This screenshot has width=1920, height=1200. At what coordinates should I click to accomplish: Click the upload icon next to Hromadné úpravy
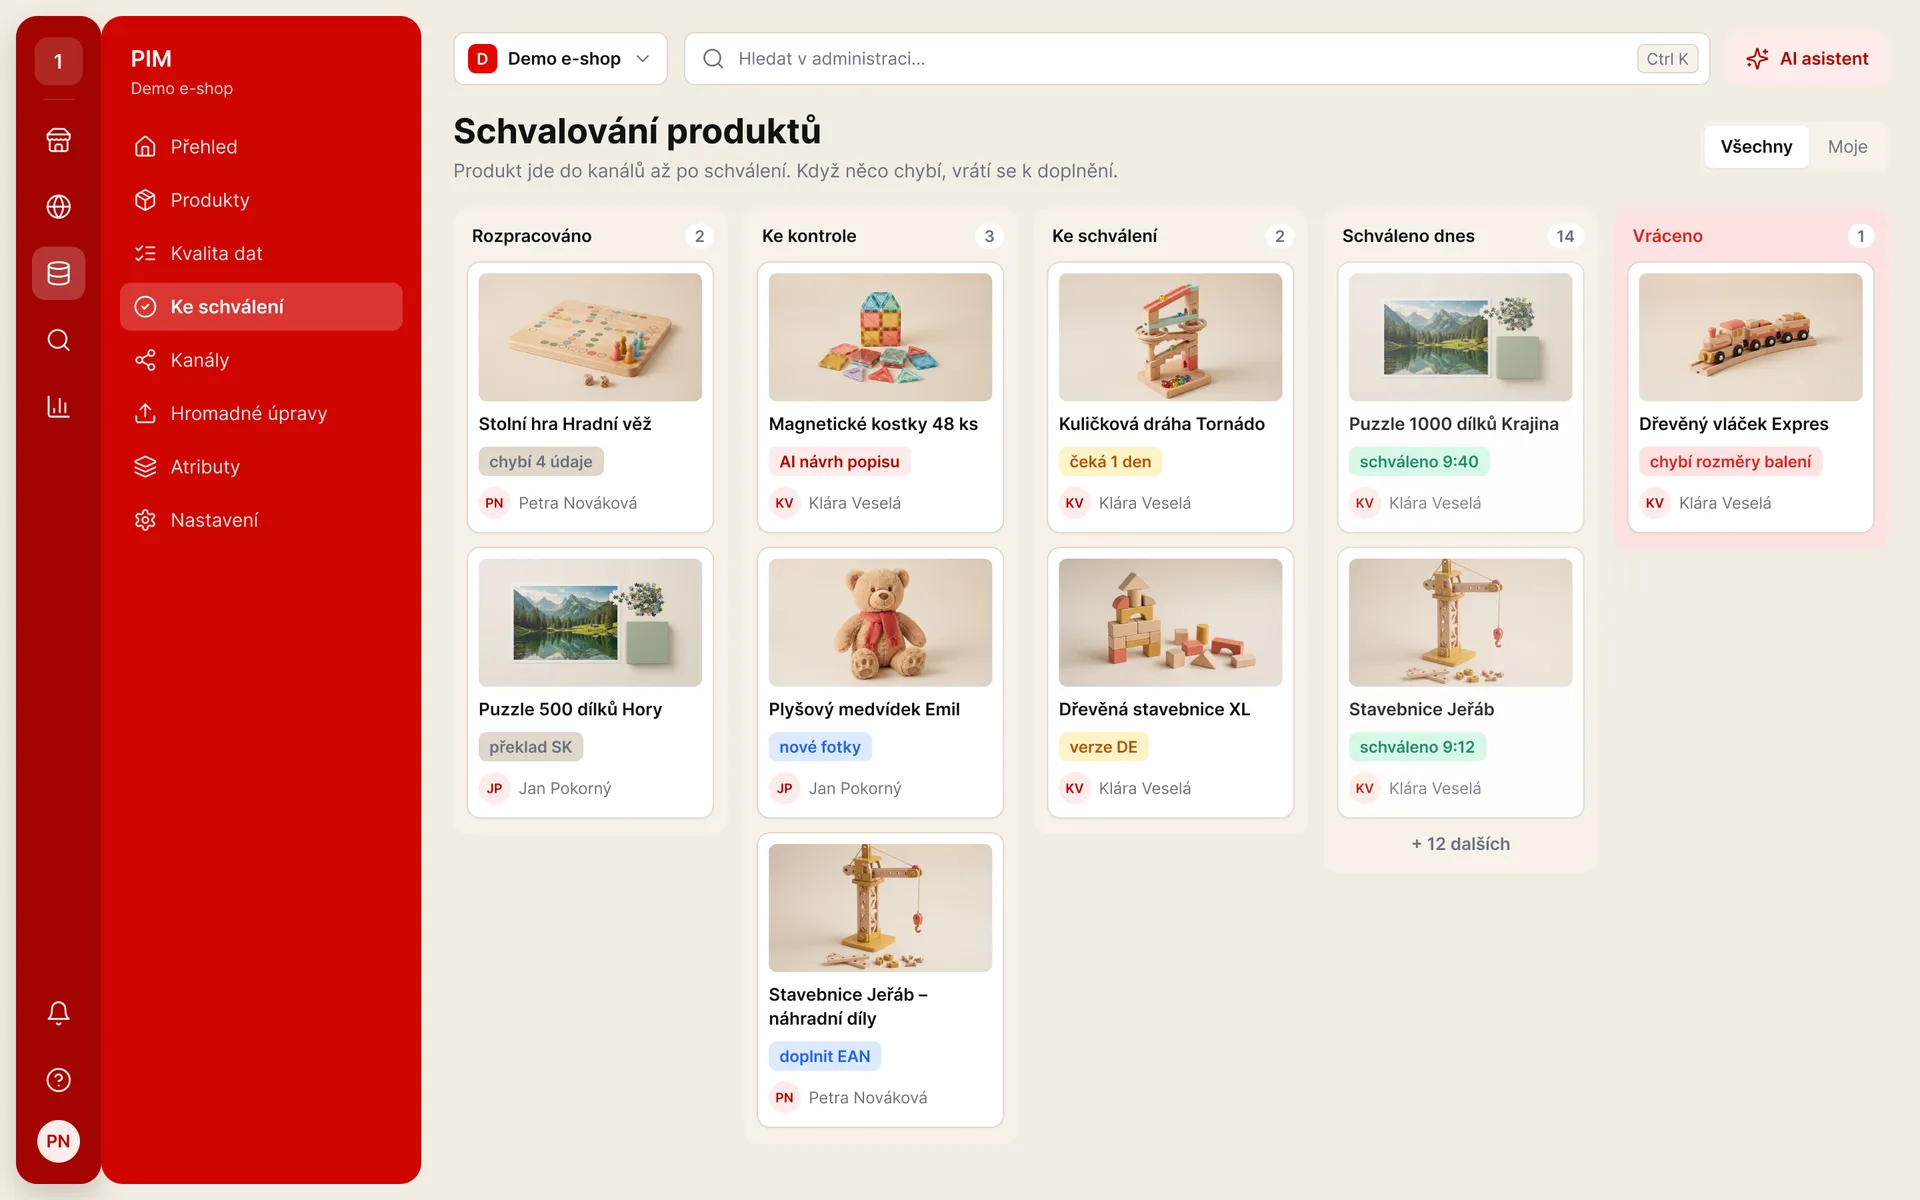click(x=145, y=413)
